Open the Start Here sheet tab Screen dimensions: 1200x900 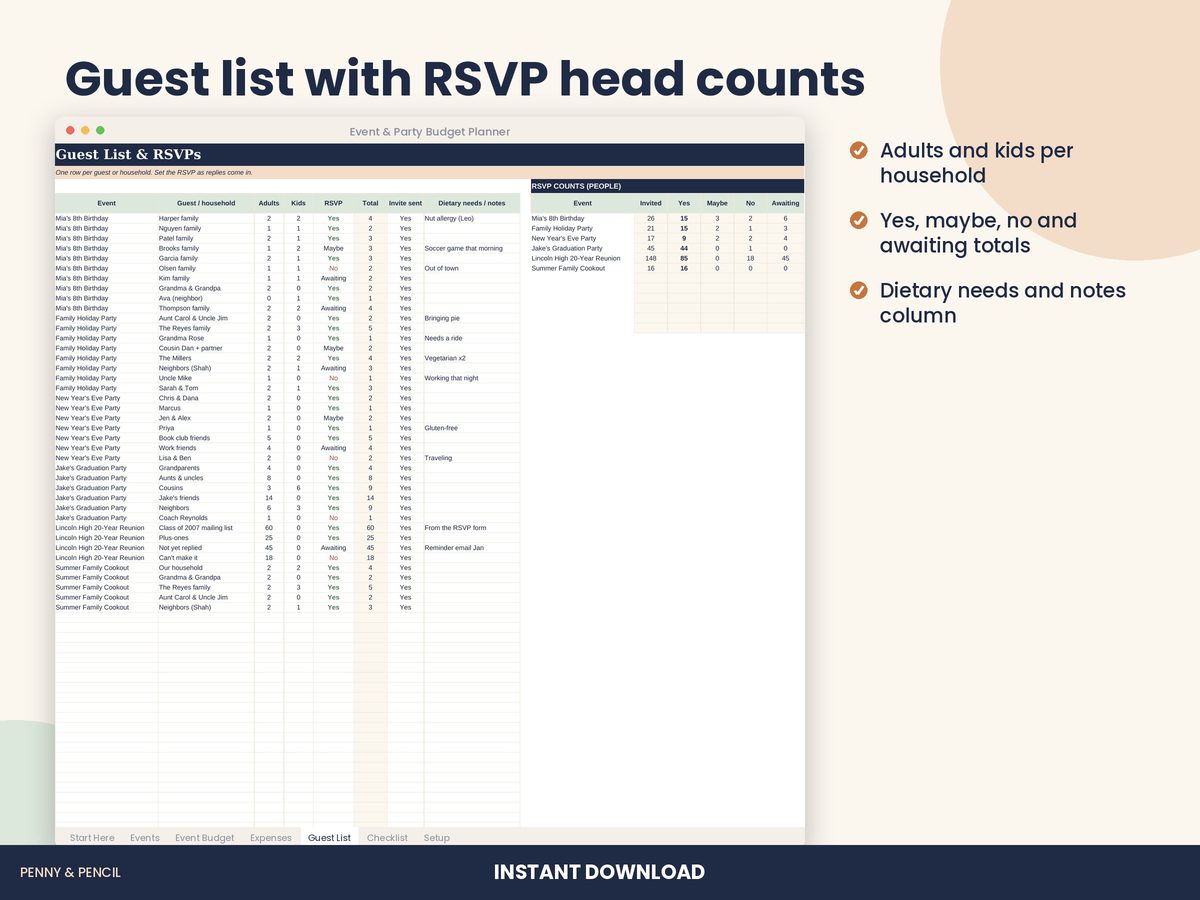pos(92,838)
